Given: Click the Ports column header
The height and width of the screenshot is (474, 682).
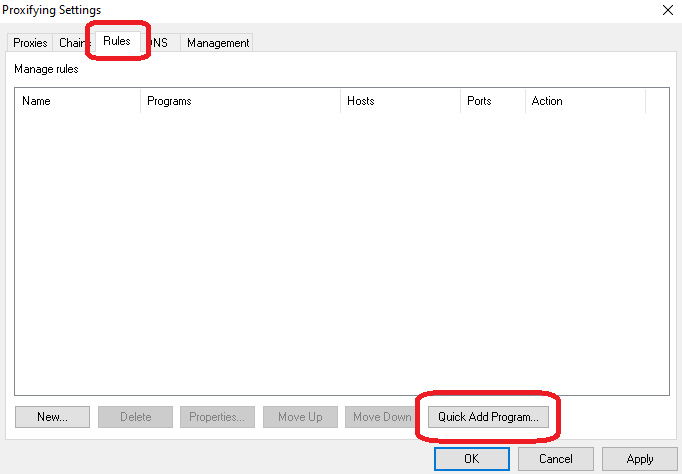Looking at the screenshot, I should click(x=492, y=101).
